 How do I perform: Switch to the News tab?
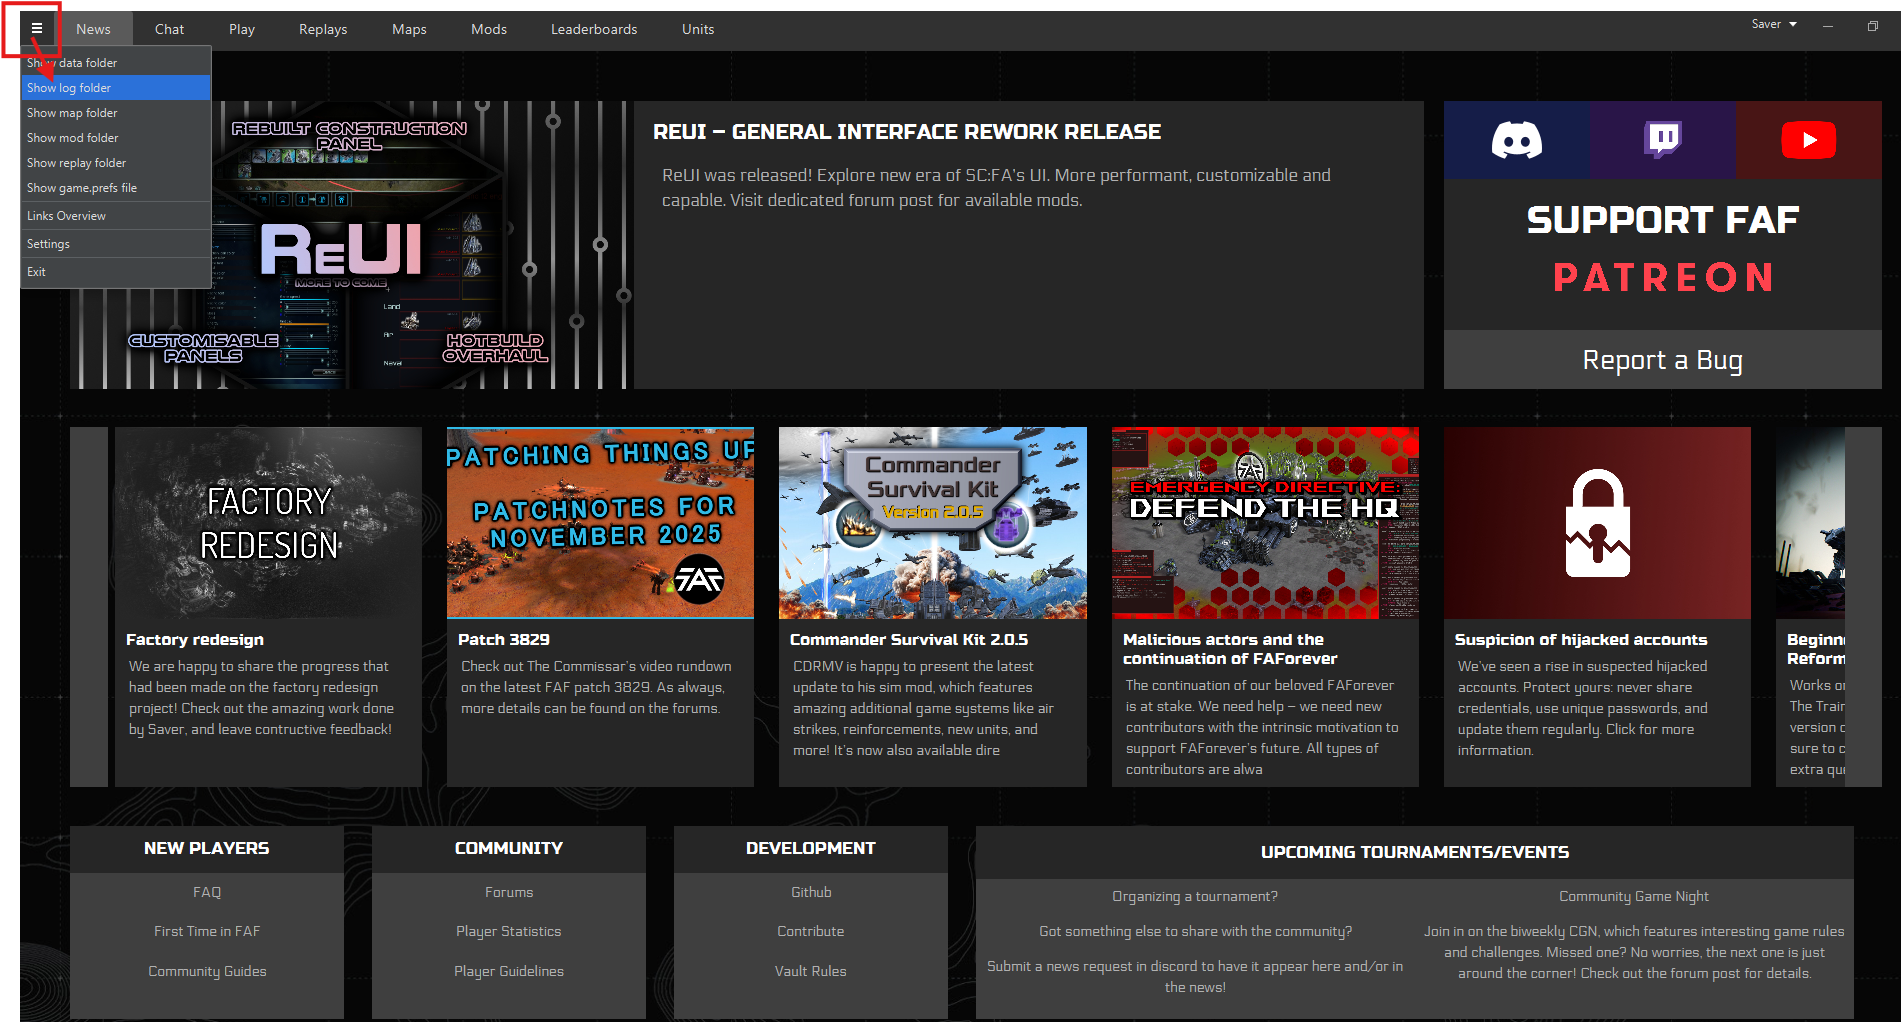point(93,29)
